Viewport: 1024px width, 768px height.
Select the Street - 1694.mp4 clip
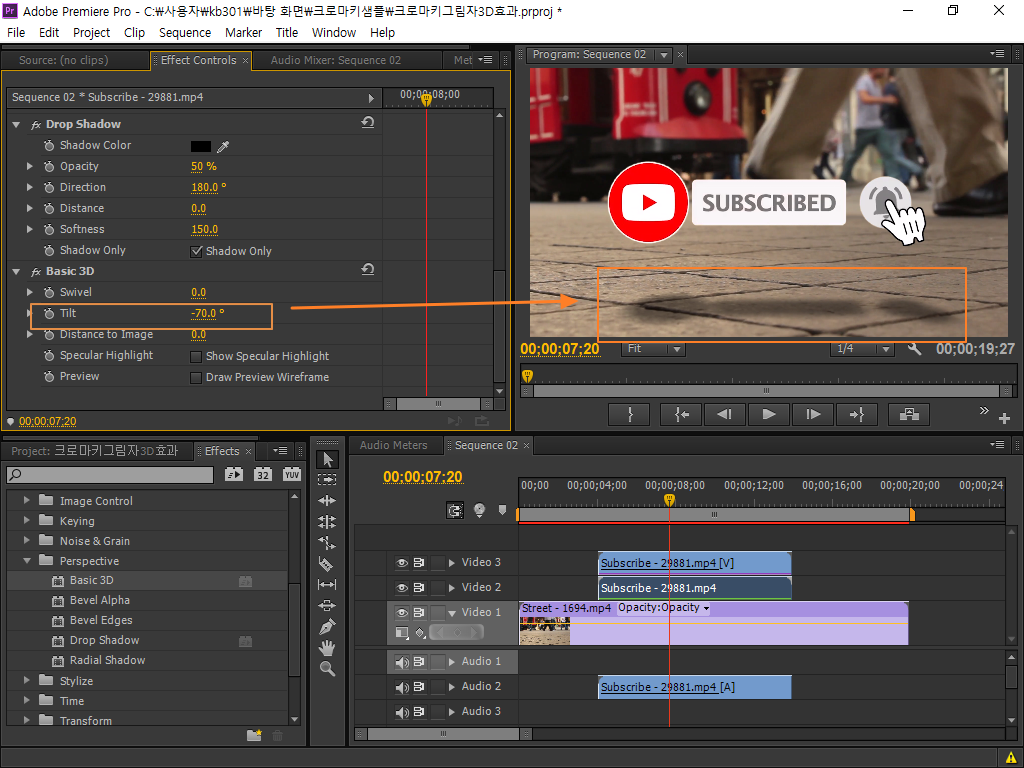713,624
